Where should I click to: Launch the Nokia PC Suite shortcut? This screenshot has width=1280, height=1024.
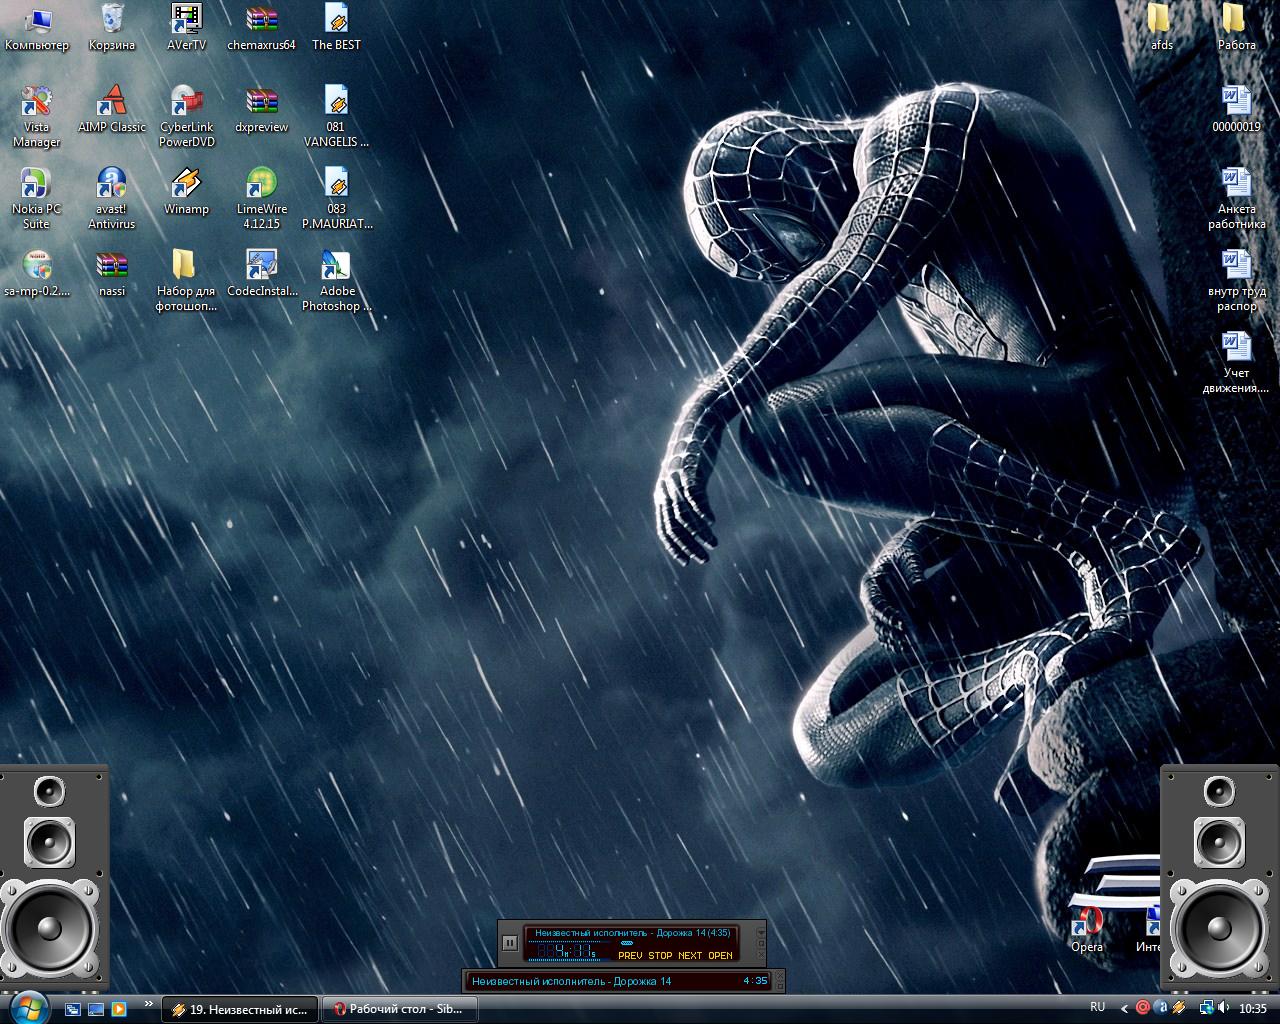37,198
